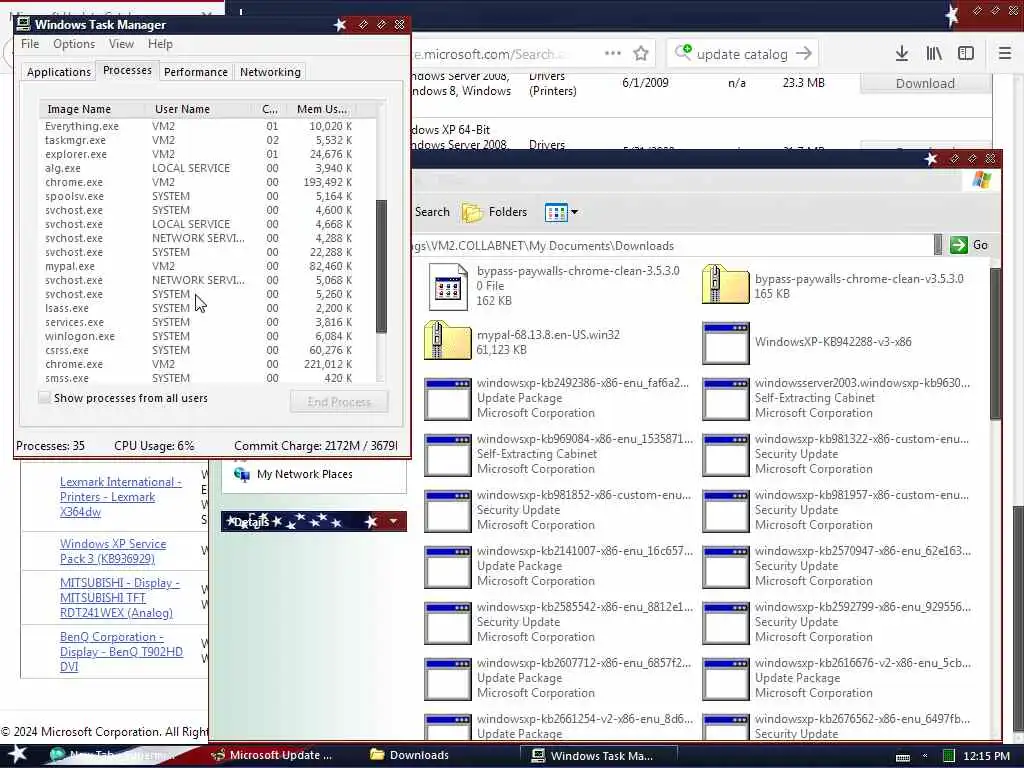Screen dimensions: 1024x768
Task: Switch to the Performance tab
Action: pos(195,72)
